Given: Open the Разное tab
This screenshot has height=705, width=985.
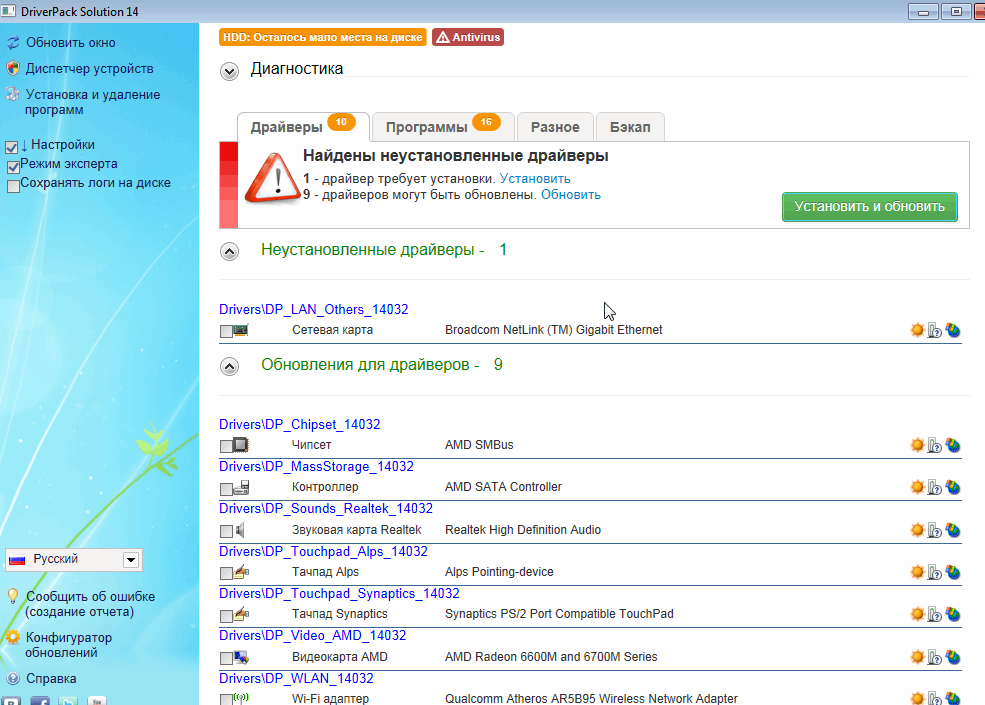Looking at the screenshot, I should coord(555,127).
